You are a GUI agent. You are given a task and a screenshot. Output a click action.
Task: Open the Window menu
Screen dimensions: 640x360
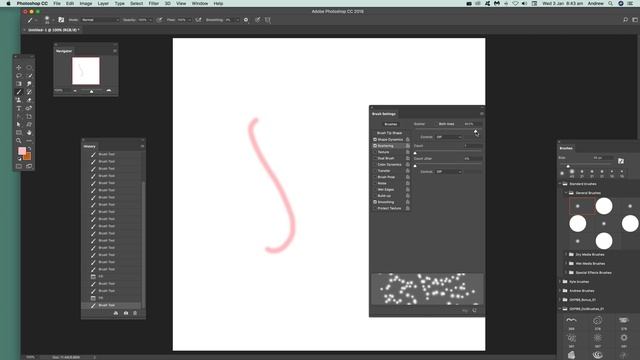point(200,3)
